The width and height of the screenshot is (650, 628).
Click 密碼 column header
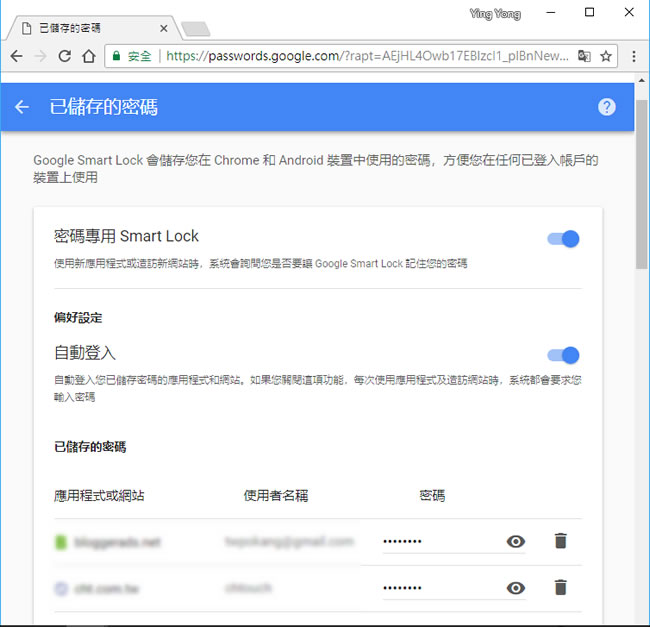point(432,495)
